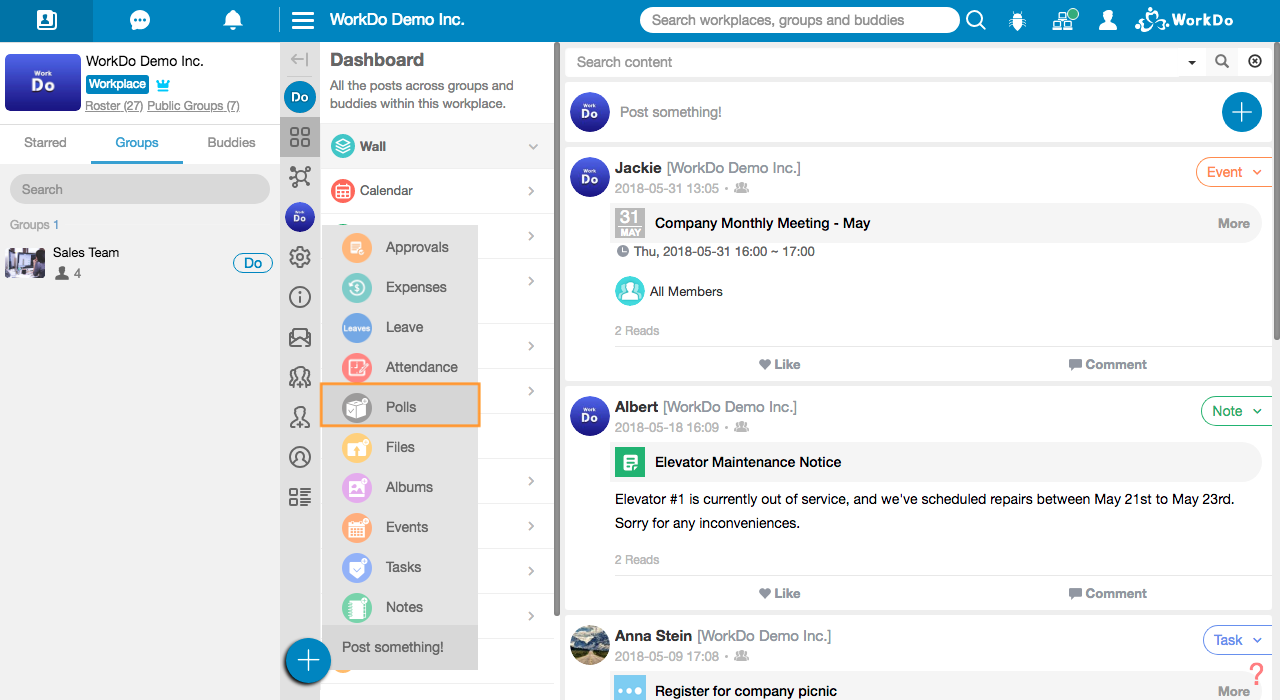This screenshot has width=1280, height=700.
Task: Click the picture tray icon in sidebar
Action: coord(300,337)
